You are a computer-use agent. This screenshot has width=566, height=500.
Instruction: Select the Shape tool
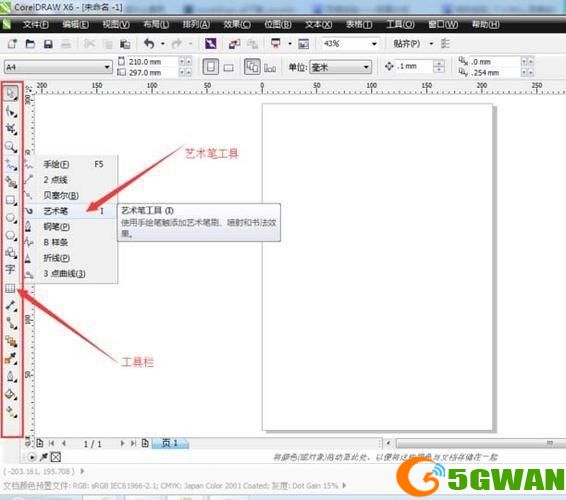(11, 112)
